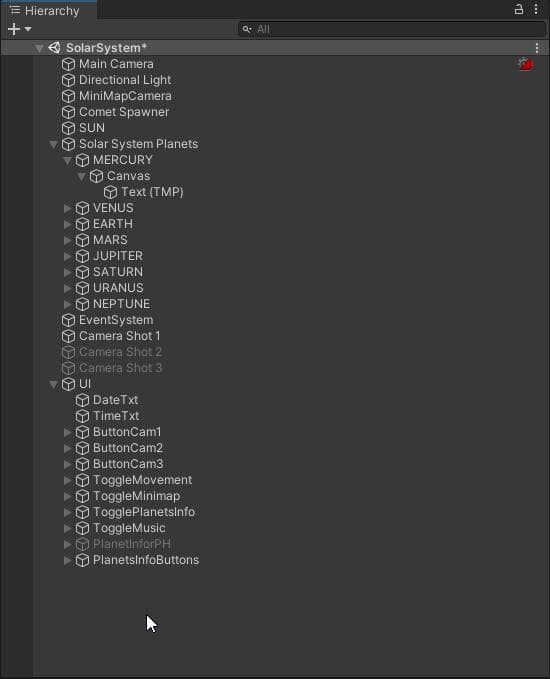Click the cube icon beside EventSystem
The width and height of the screenshot is (550, 679).
pyautogui.click(x=68, y=320)
